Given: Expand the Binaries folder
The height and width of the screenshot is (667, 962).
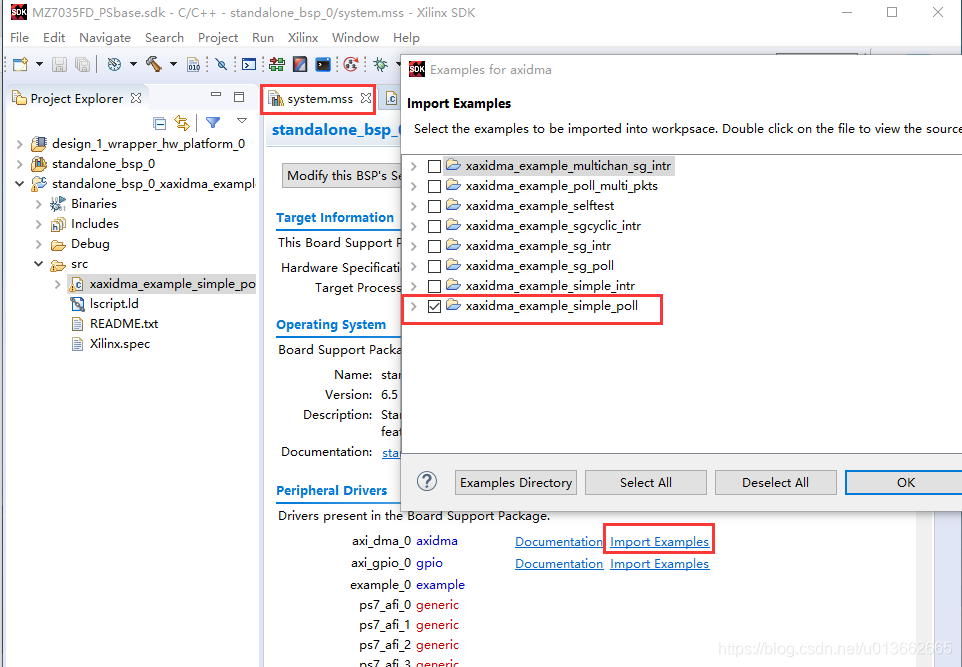Looking at the screenshot, I should (x=39, y=204).
